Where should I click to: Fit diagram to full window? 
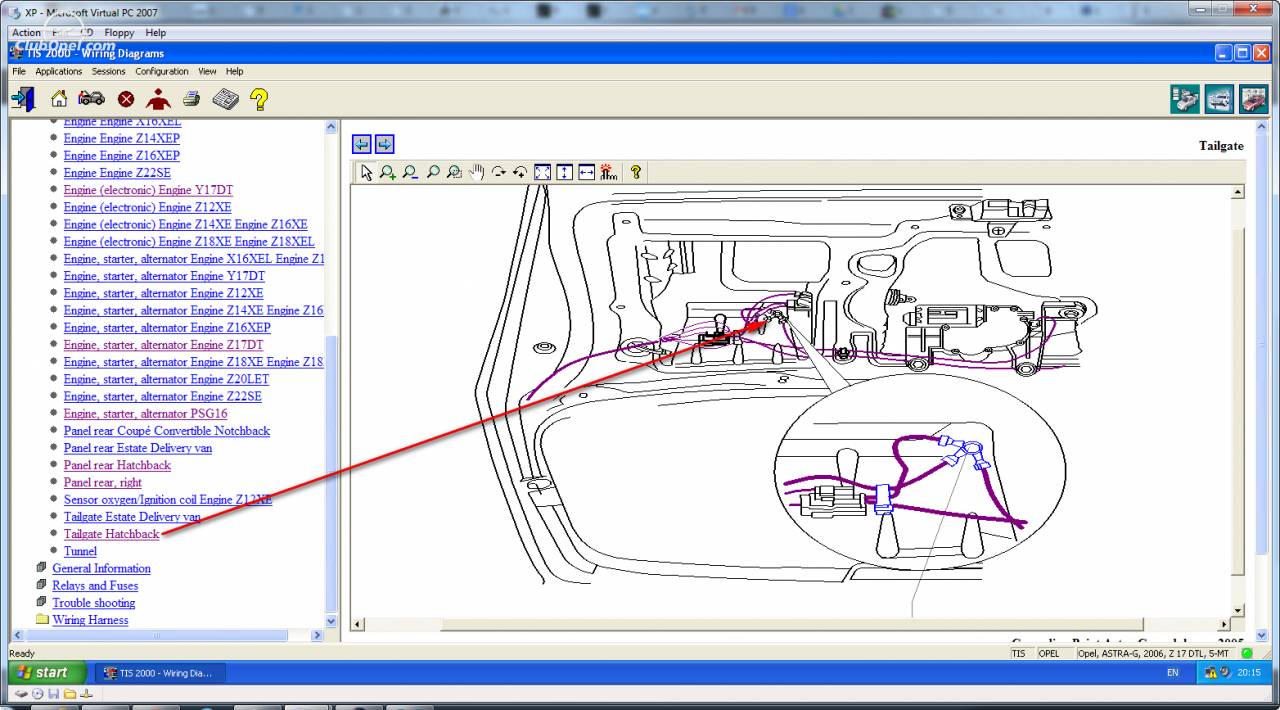click(542, 172)
